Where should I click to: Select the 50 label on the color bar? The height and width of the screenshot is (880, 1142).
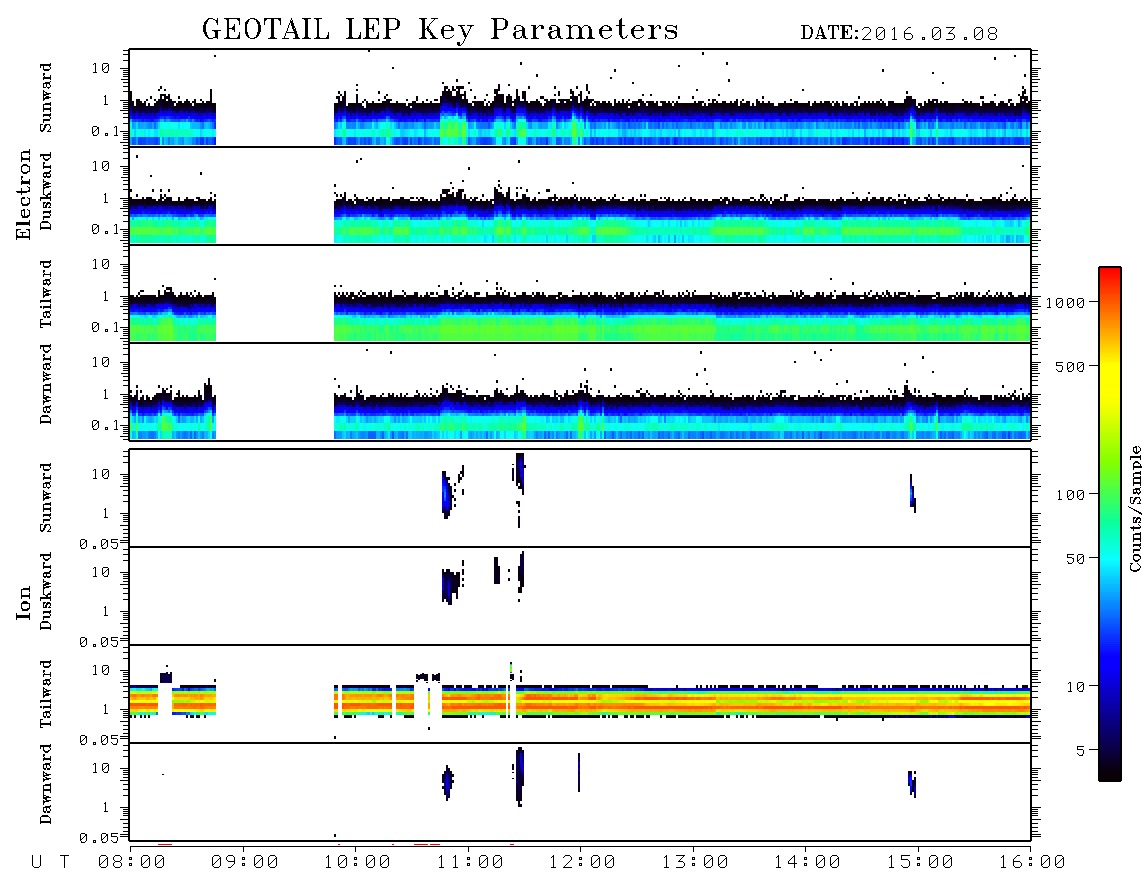[1076, 559]
